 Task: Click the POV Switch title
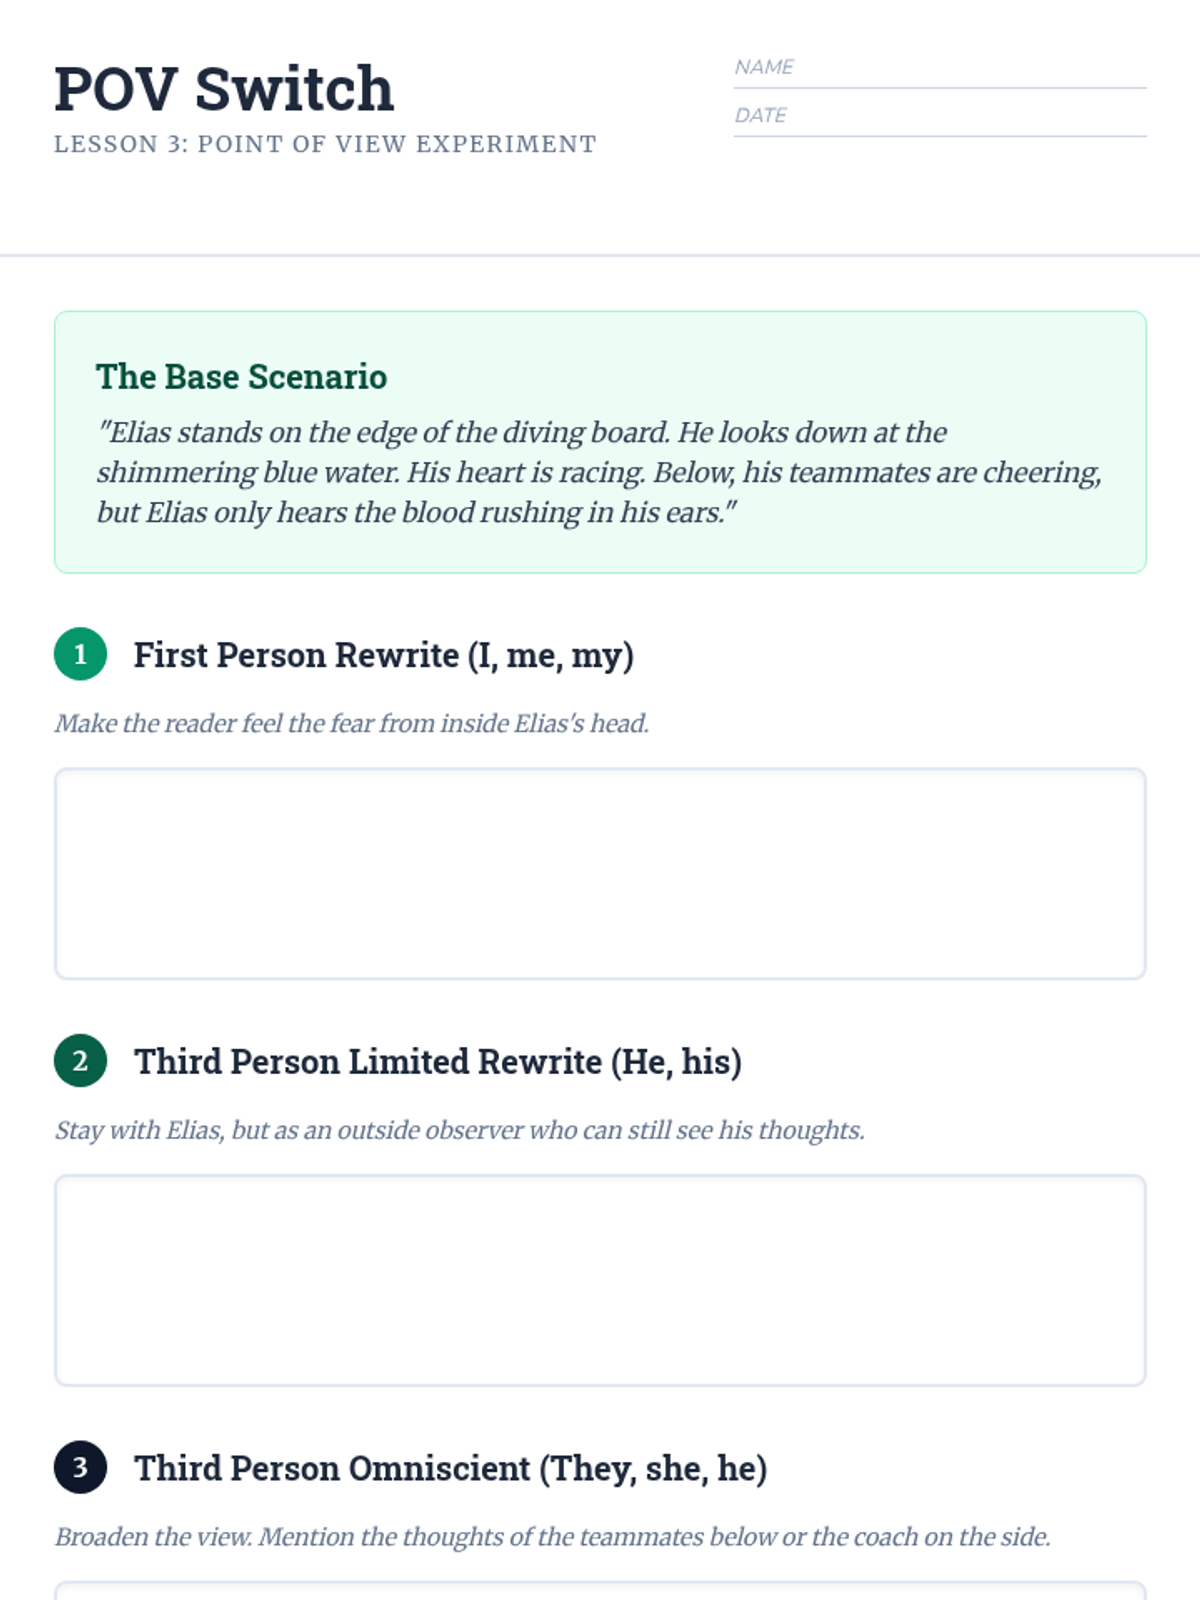(224, 88)
